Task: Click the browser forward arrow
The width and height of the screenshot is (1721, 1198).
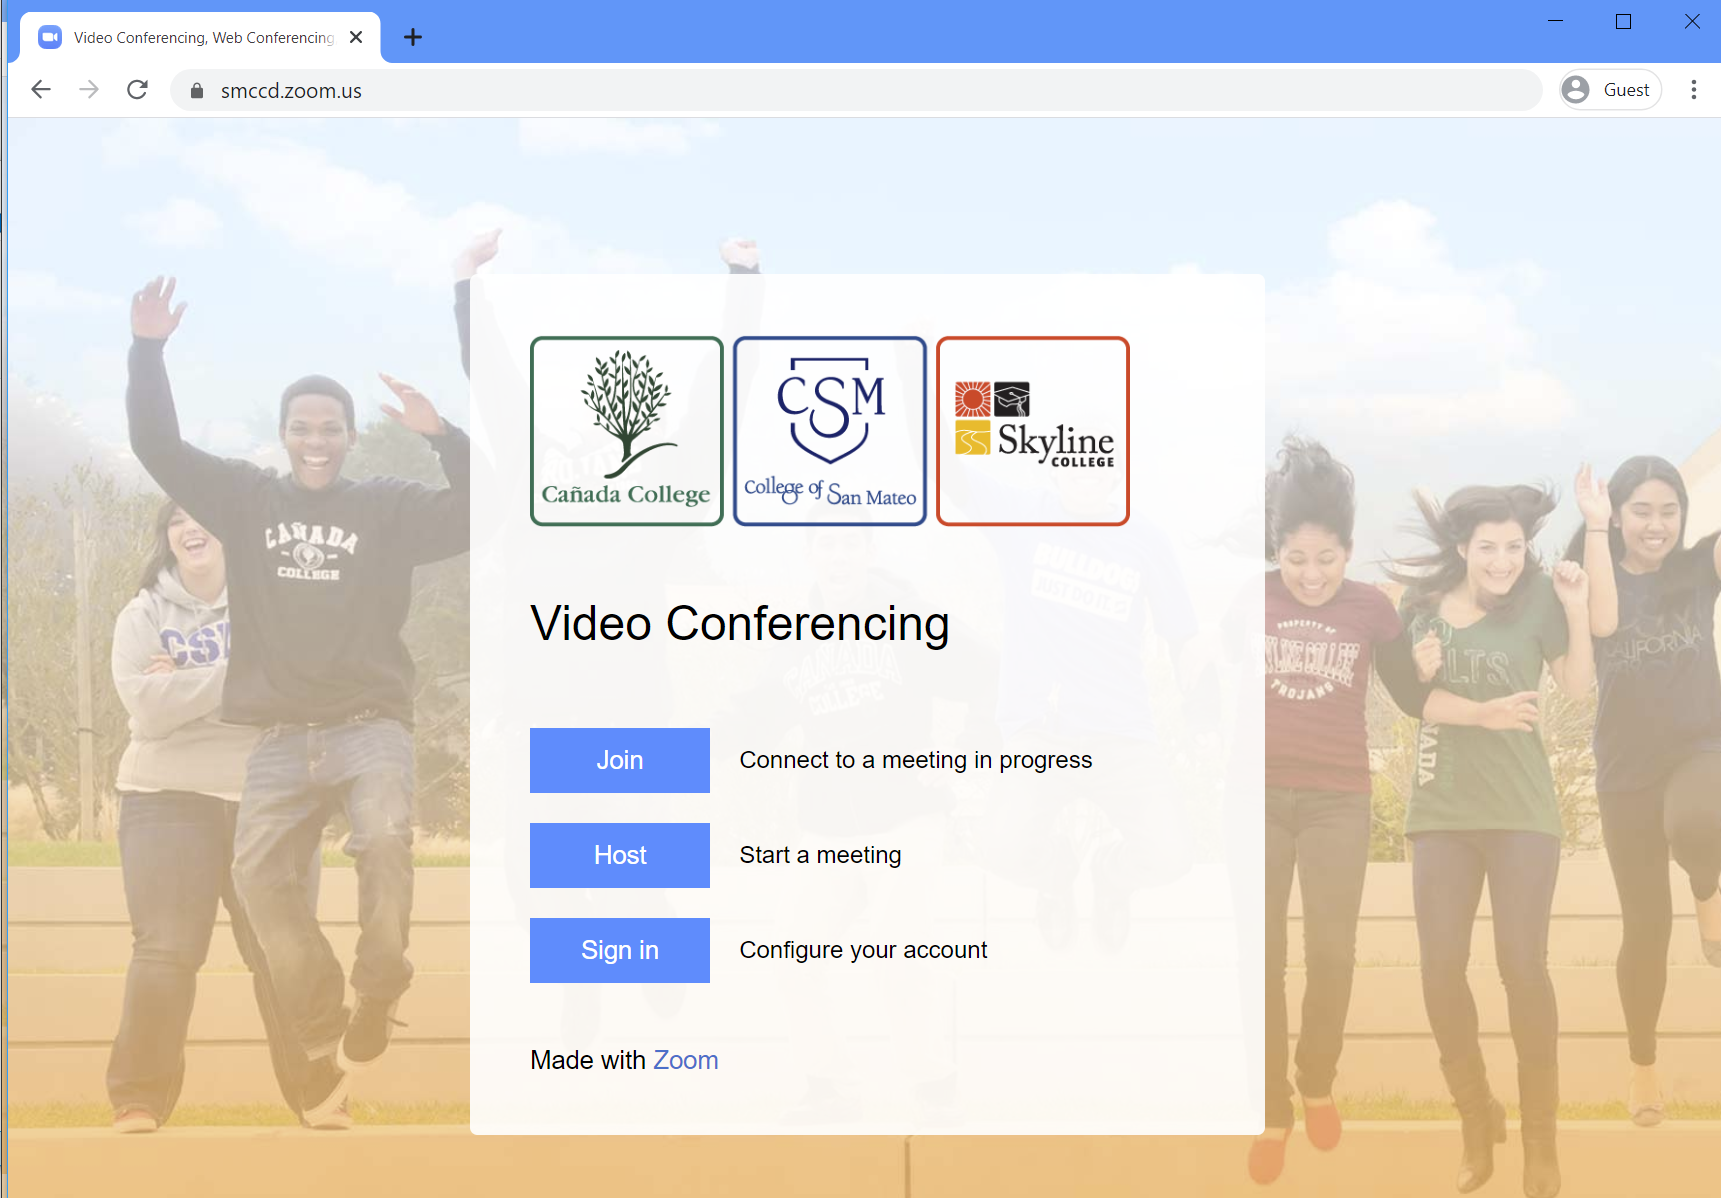Action: (89, 90)
